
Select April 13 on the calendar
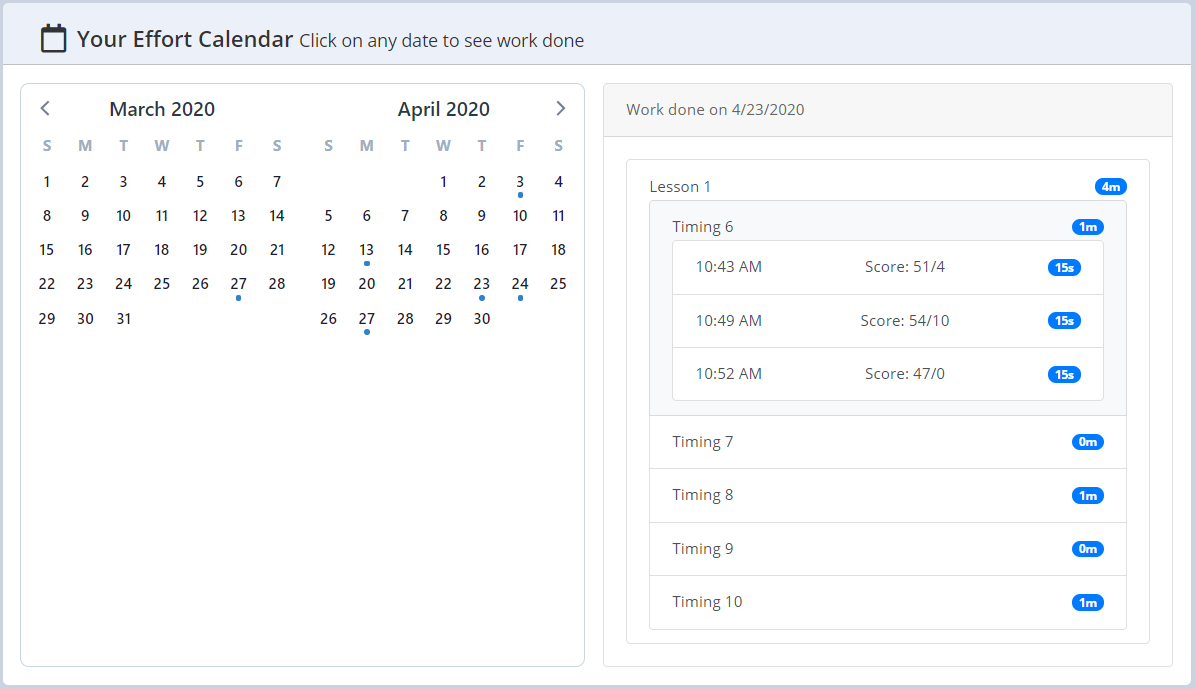[367, 250]
